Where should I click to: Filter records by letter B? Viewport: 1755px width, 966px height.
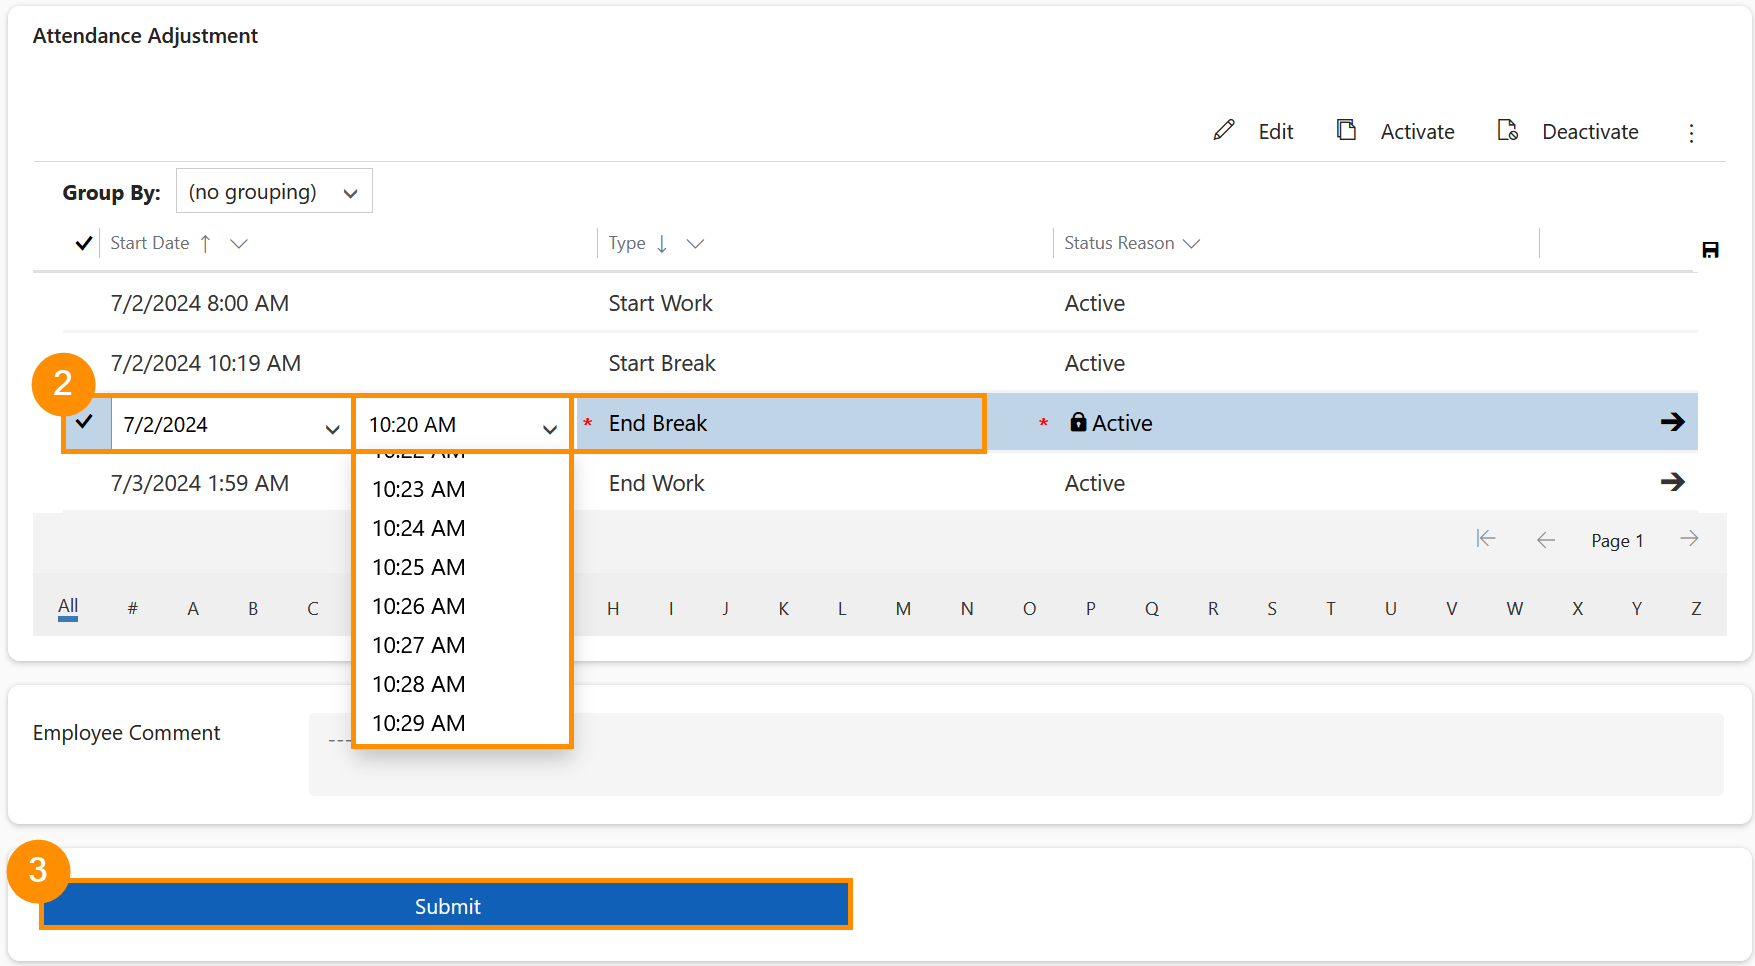point(253,608)
